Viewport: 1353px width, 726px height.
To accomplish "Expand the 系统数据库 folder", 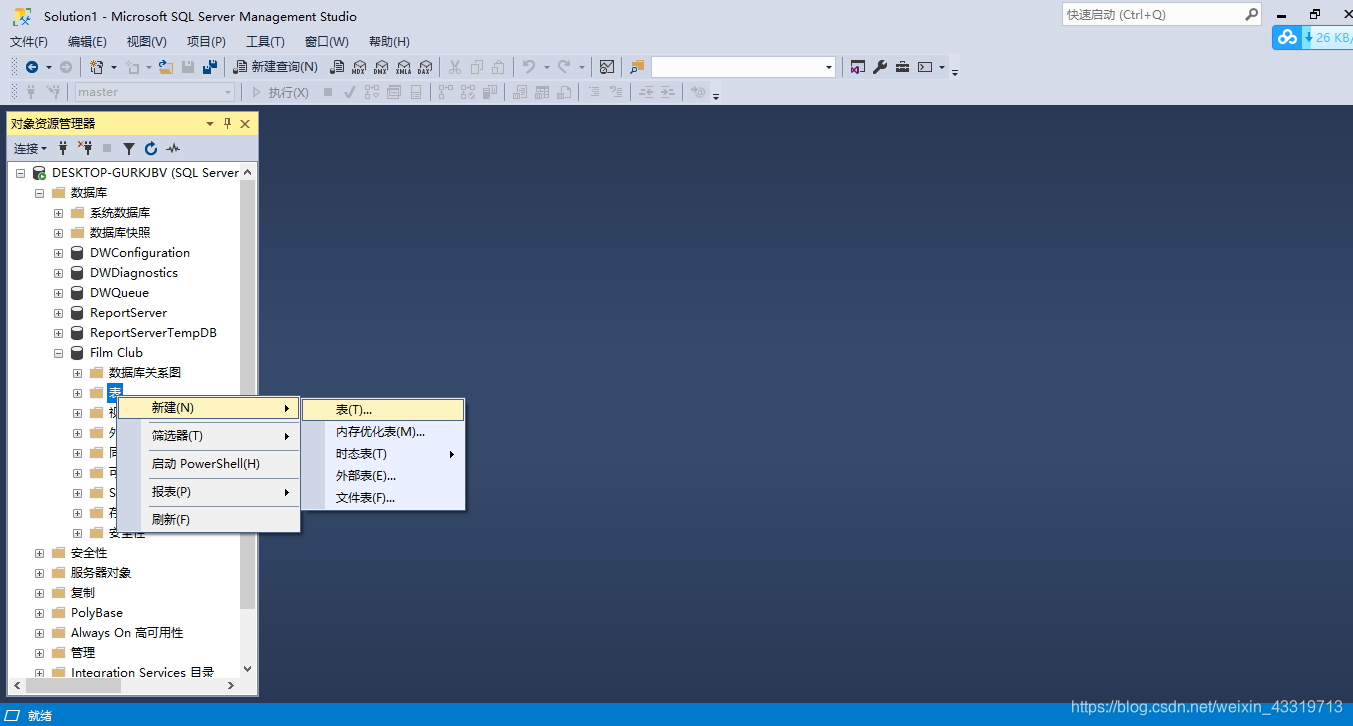I will coord(58,213).
